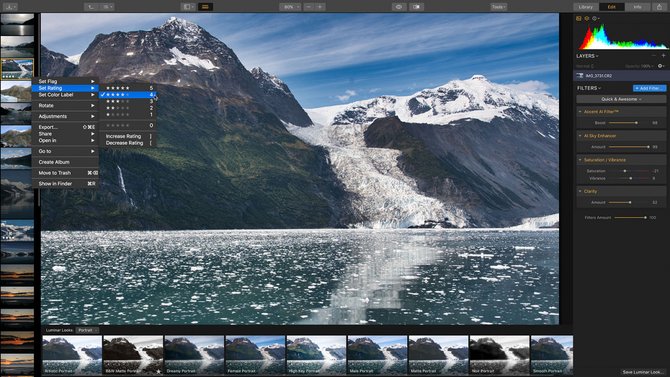Viewport: 670px width, 377px height.
Task: Choose Export... from the context menu
Action: (65, 127)
